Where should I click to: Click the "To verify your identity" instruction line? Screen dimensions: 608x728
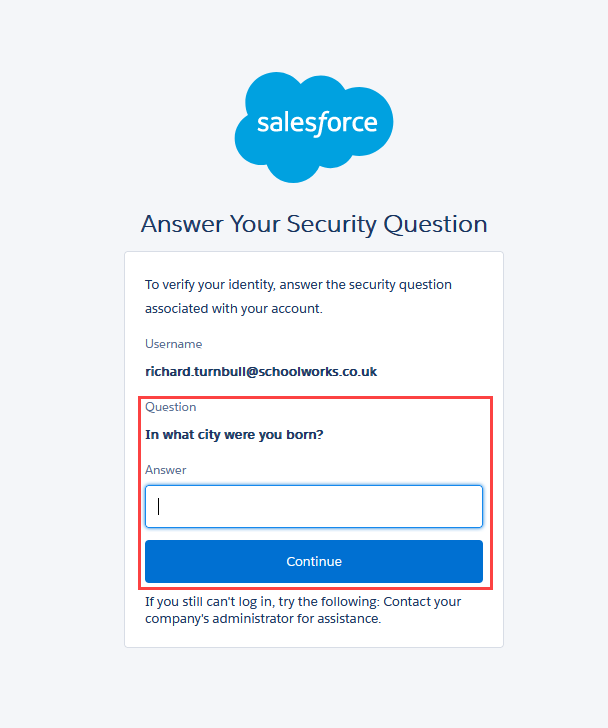298,285
